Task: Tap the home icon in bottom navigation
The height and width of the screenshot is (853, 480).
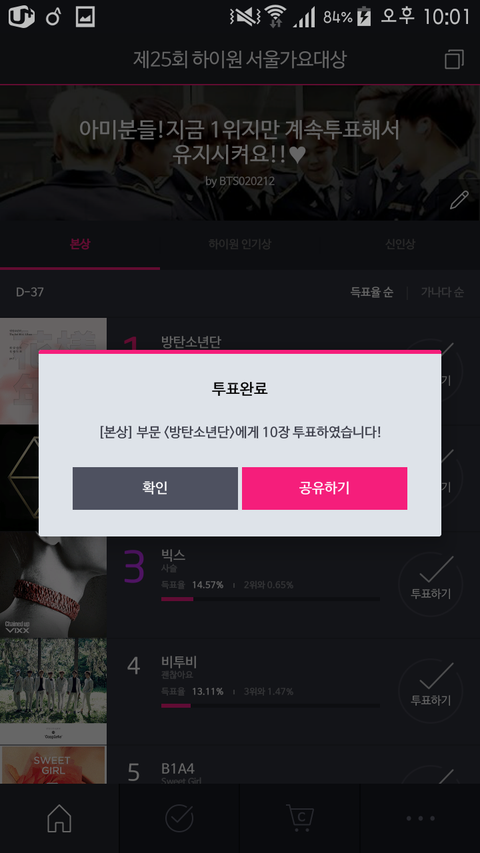Action: pyautogui.click(x=59, y=818)
